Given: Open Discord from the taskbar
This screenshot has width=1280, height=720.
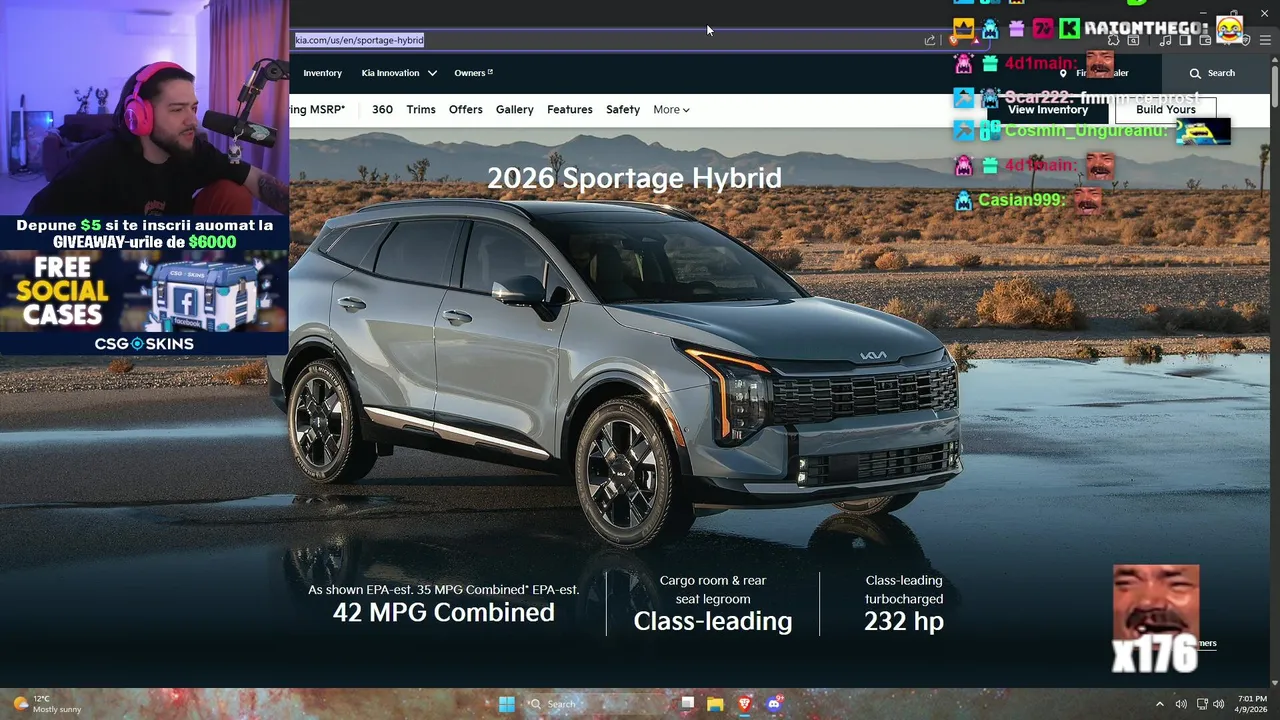Looking at the screenshot, I should click(x=773, y=704).
